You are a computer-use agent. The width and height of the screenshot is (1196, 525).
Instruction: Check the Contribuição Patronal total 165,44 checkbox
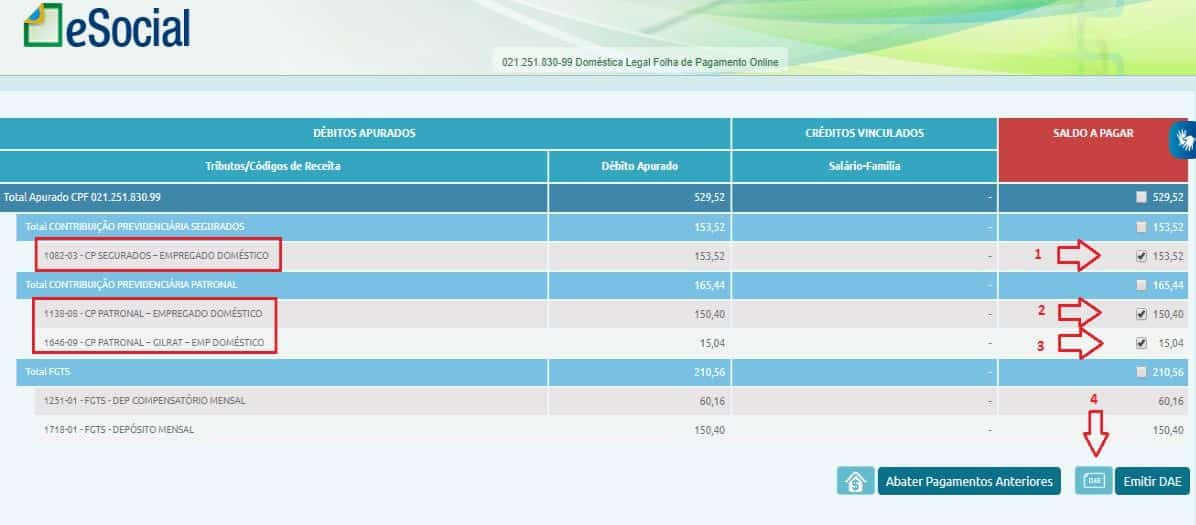click(x=1141, y=285)
